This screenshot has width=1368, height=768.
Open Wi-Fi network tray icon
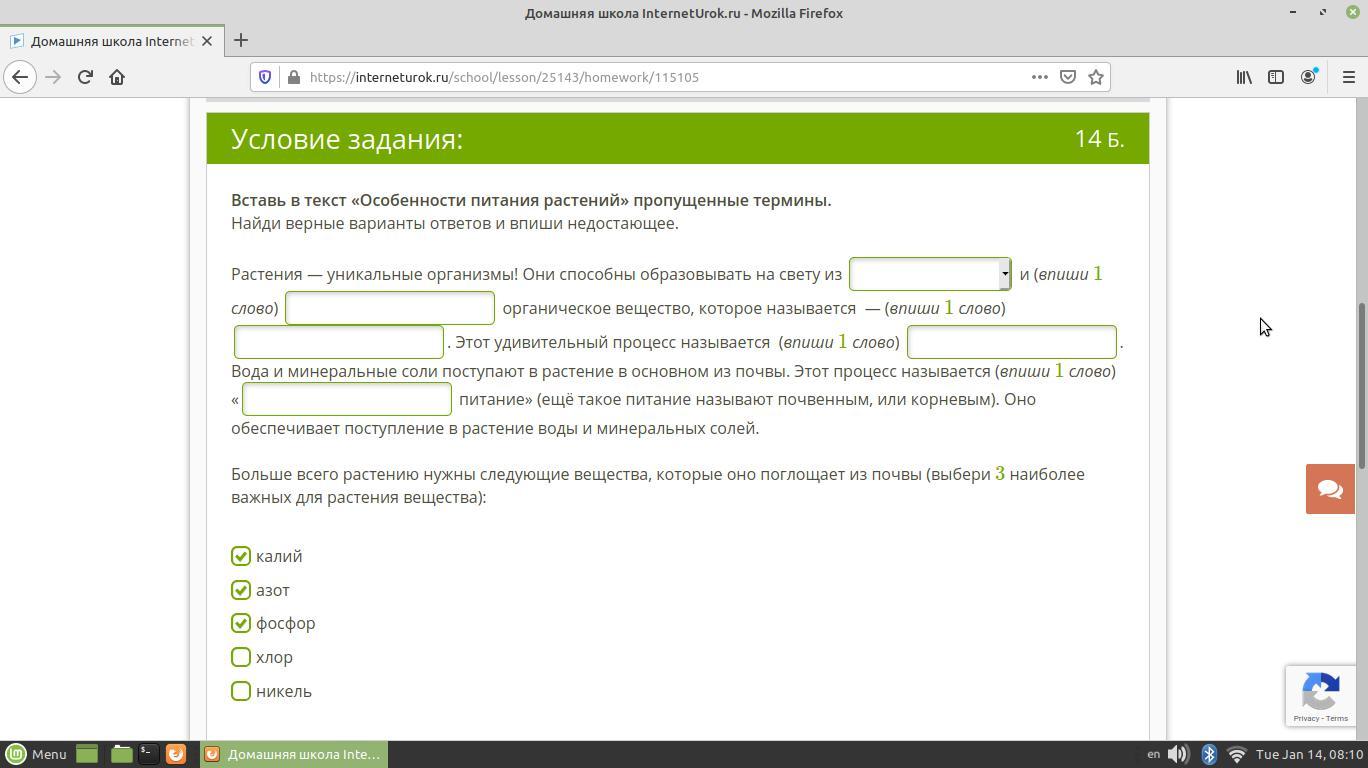pyautogui.click(x=1237, y=754)
